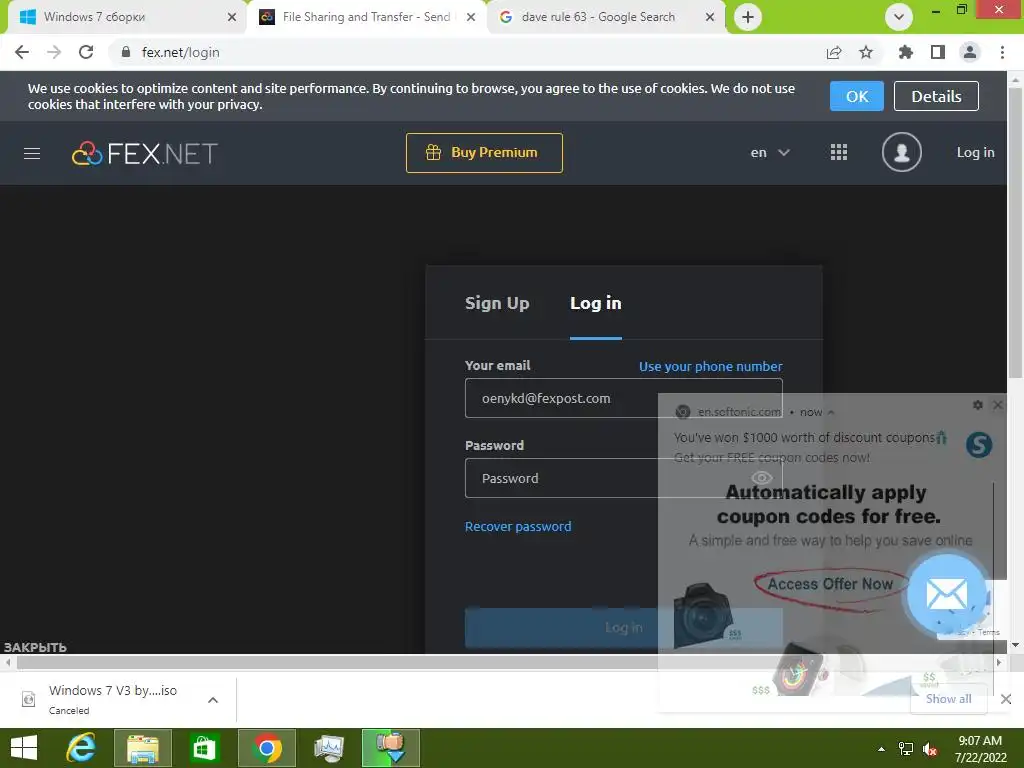Click the blue envelope chat bubble
1024x768 pixels.
pos(947,594)
